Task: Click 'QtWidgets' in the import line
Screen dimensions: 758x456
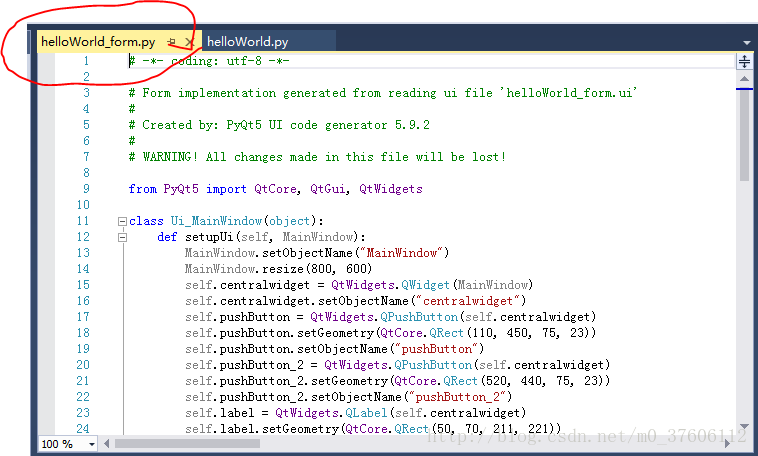Action: coord(391,189)
